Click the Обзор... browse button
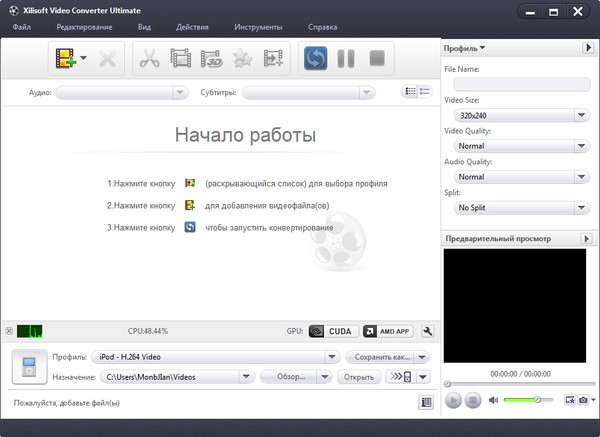Screen dimensions: 600x437 tap(289, 377)
